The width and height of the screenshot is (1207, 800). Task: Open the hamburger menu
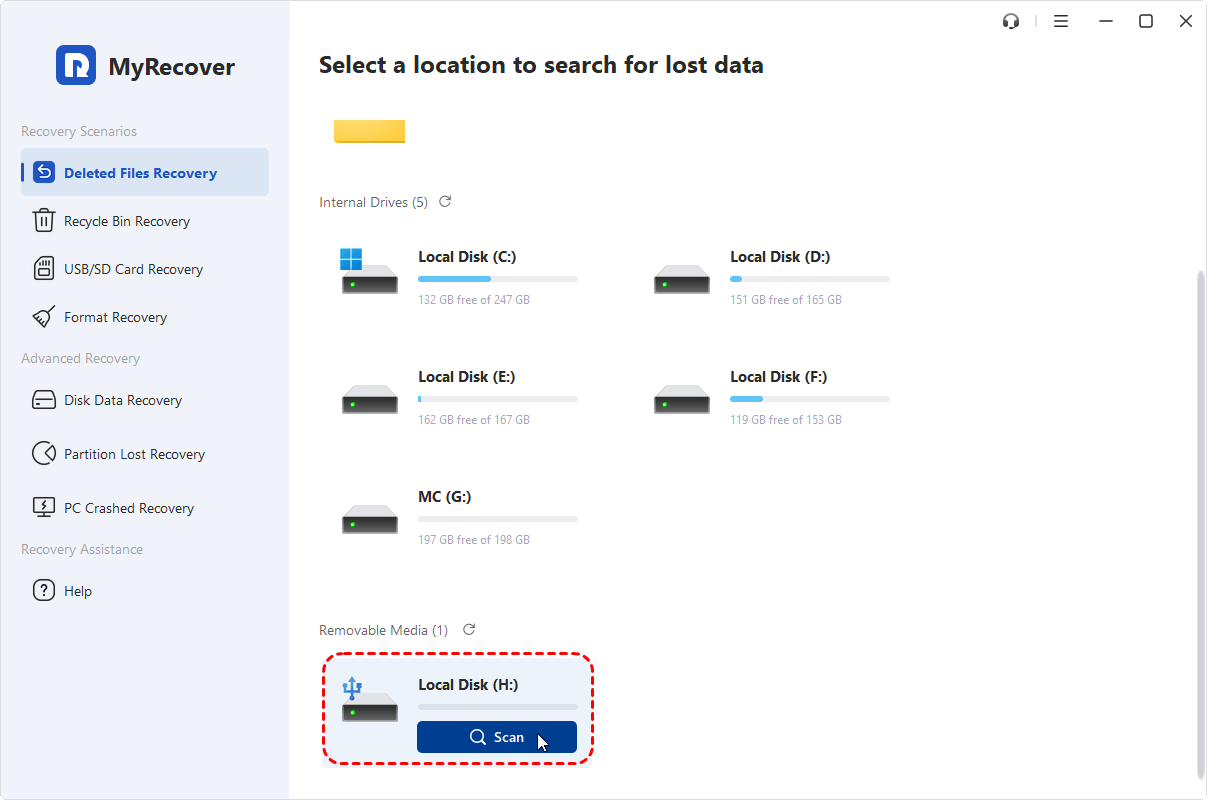(x=1061, y=20)
